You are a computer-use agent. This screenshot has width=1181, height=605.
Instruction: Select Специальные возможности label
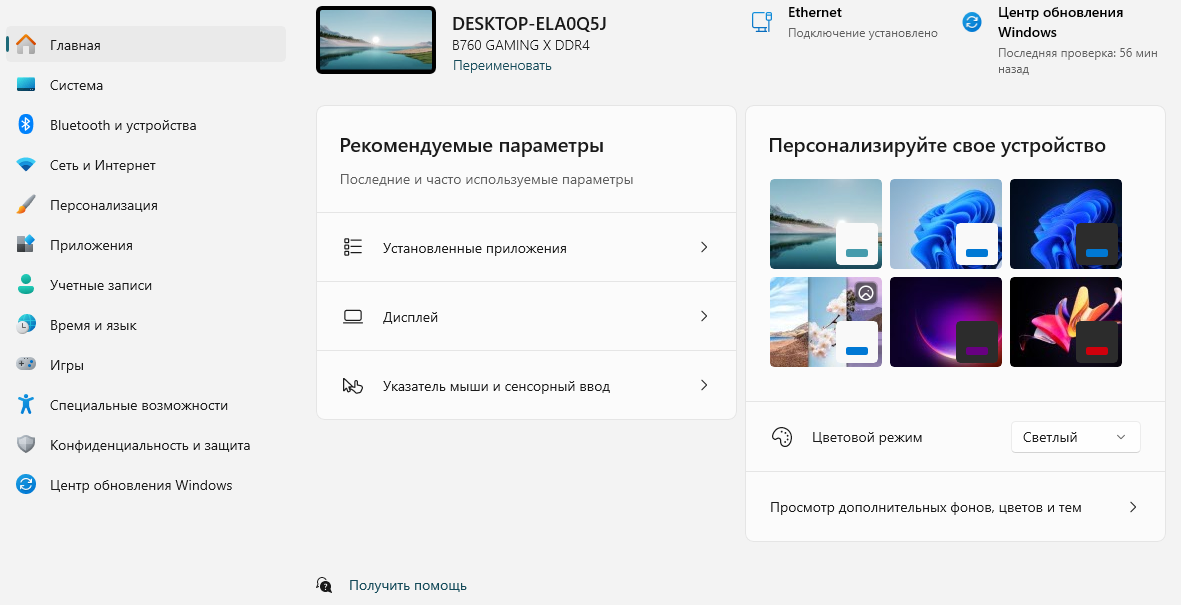click(139, 405)
